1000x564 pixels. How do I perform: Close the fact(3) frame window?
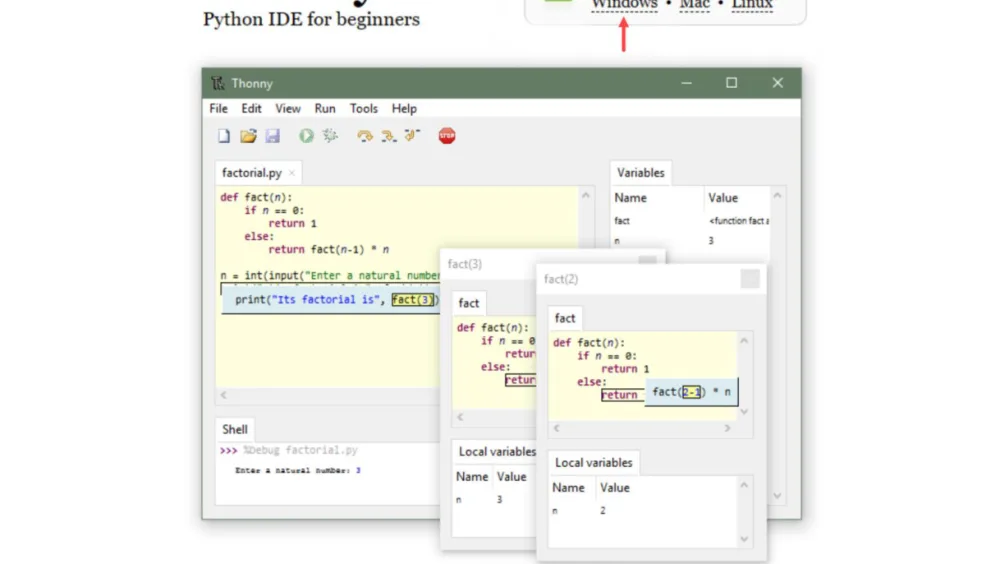[x=647, y=260]
